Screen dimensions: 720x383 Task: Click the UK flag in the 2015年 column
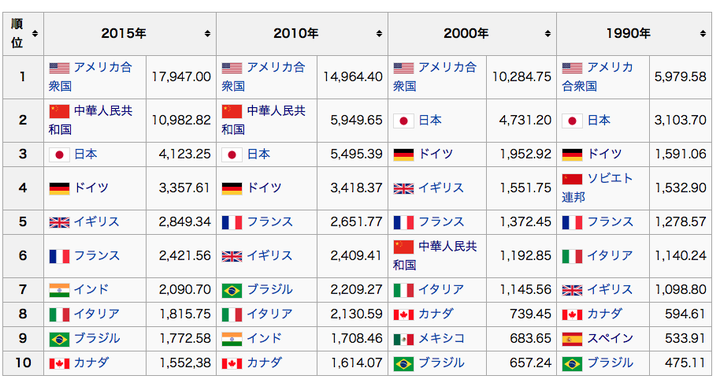(x=59, y=223)
